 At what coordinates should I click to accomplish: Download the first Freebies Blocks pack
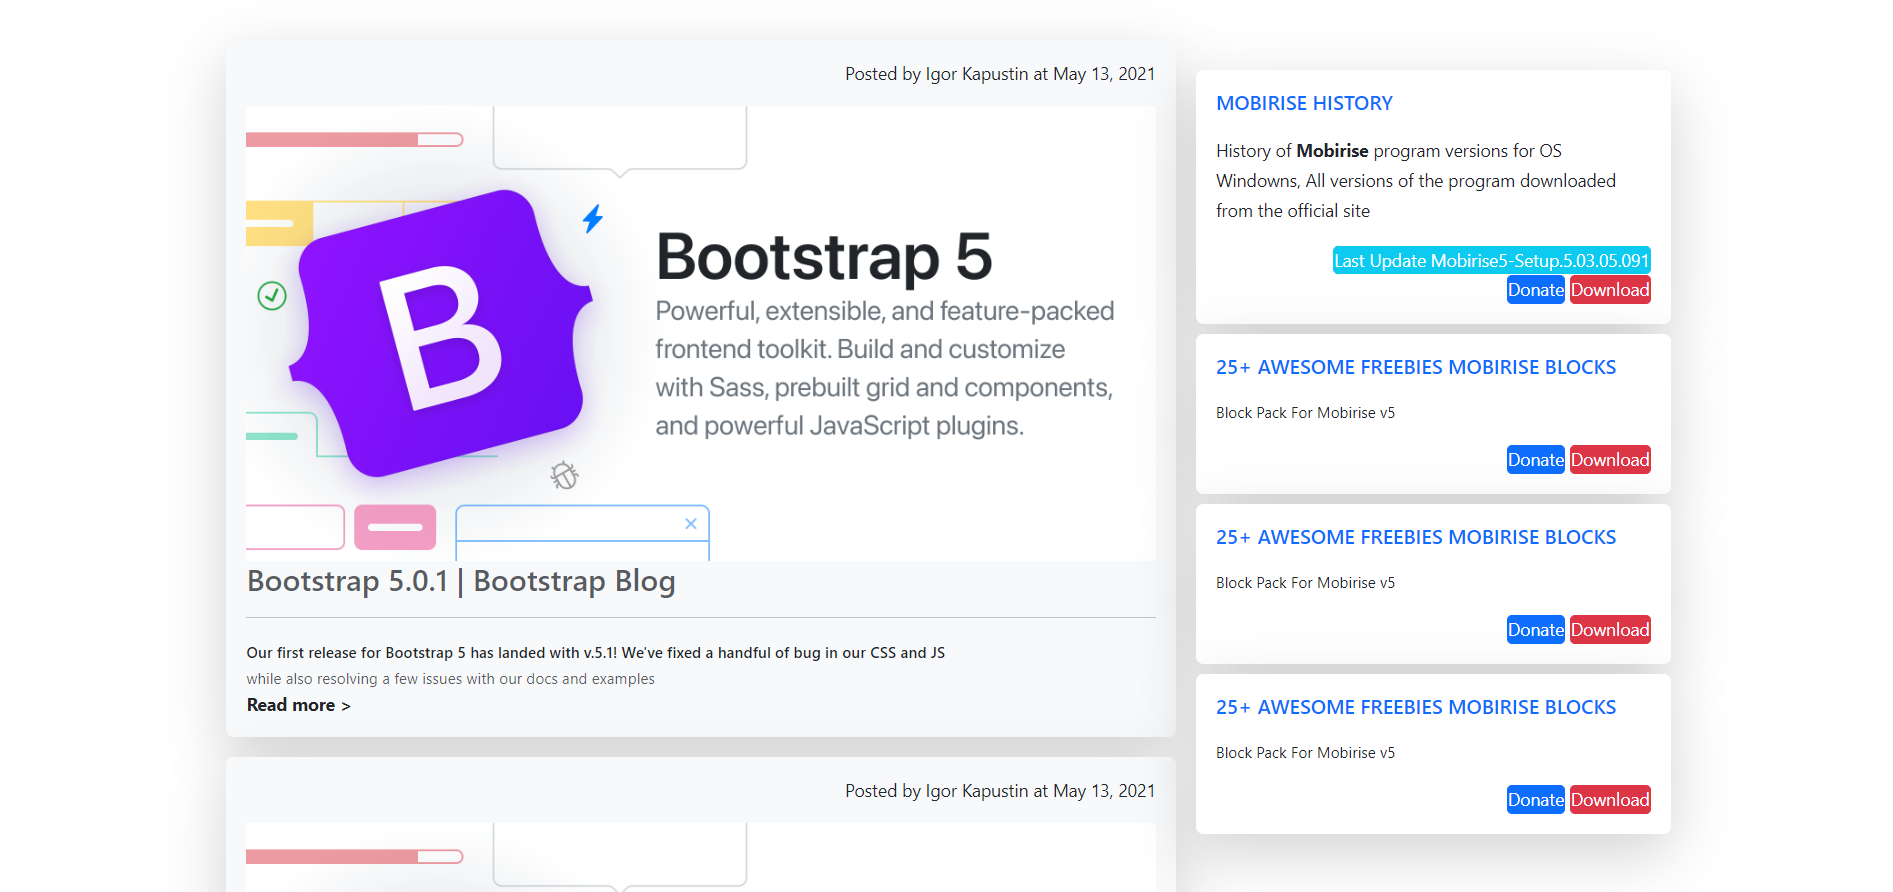pyautogui.click(x=1610, y=460)
